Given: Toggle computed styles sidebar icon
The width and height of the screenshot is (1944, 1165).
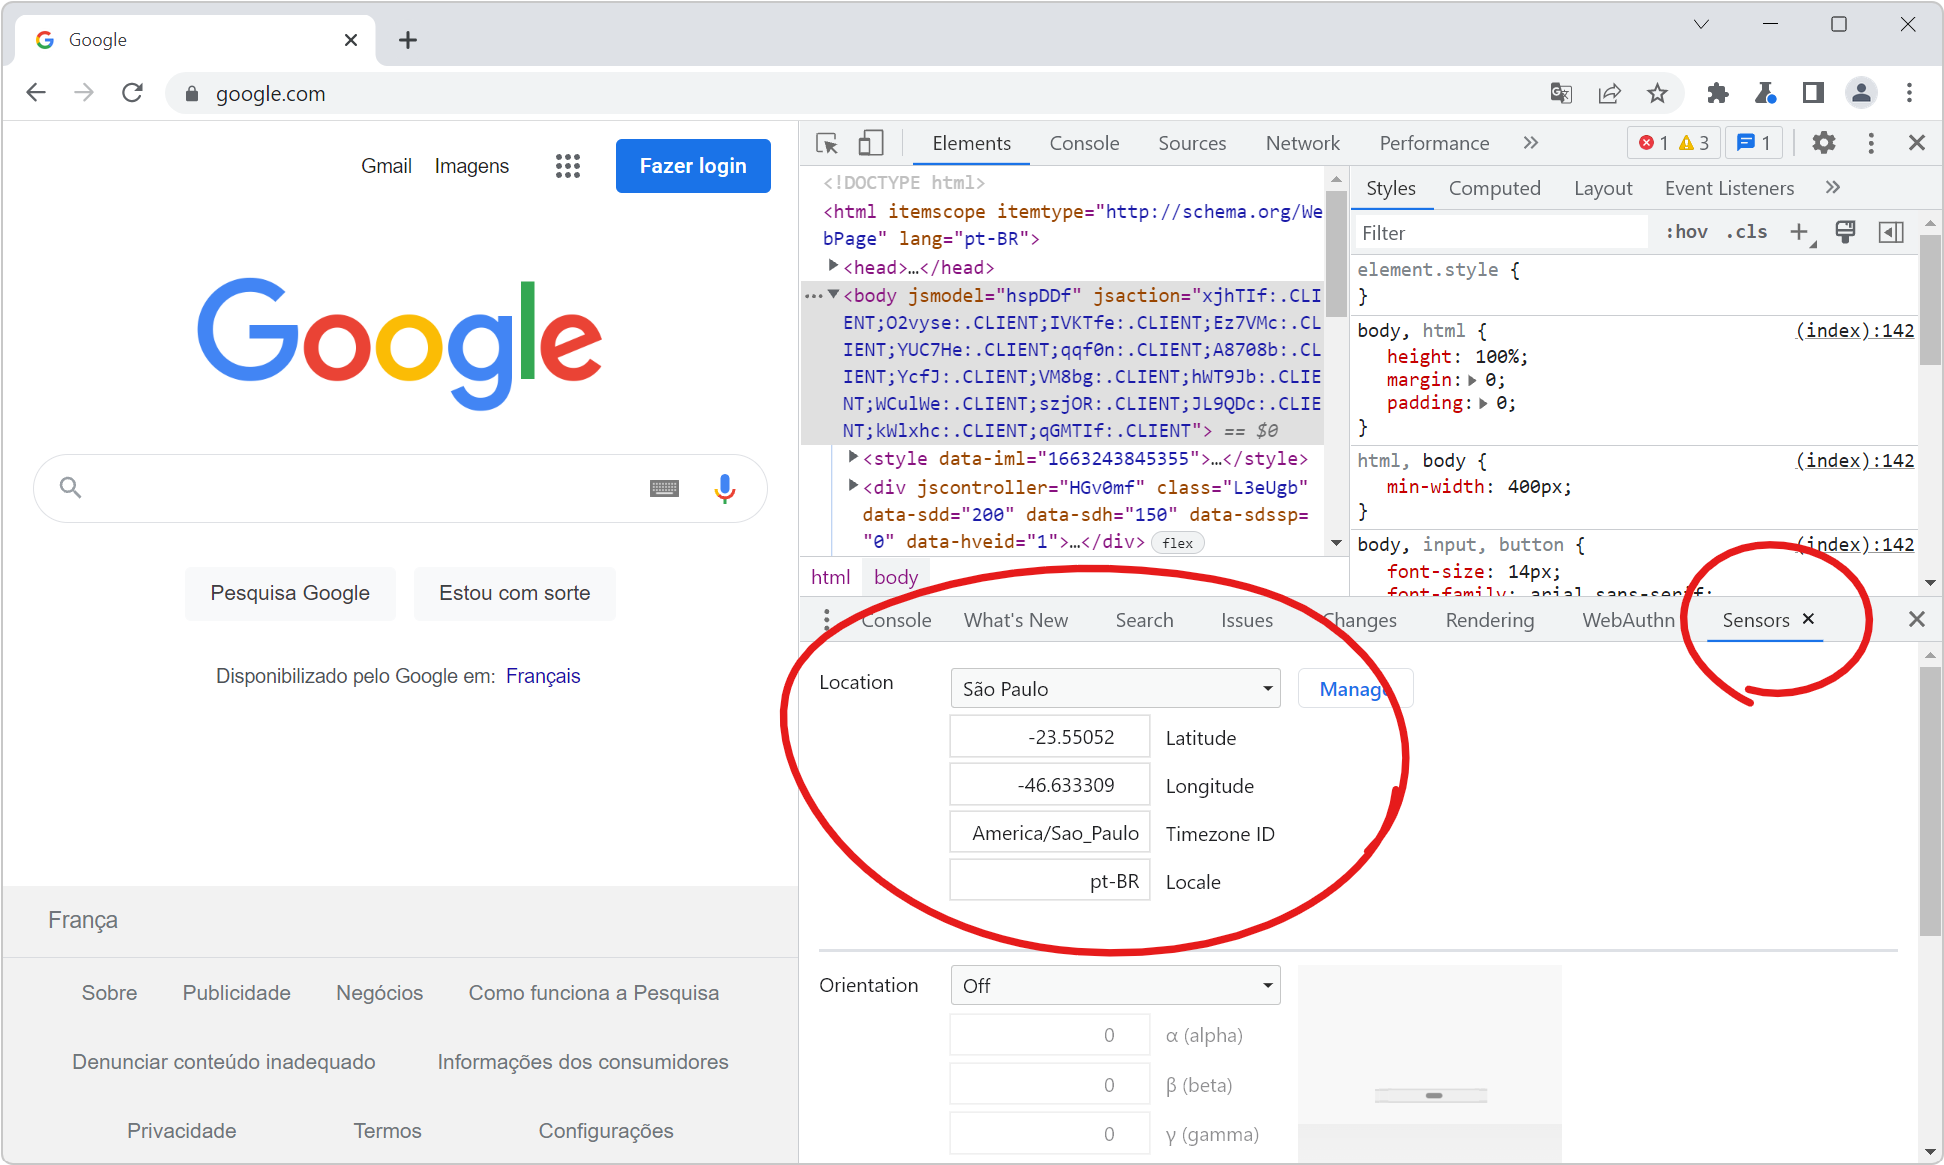Looking at the screenshot, I should coord(1891,232).
